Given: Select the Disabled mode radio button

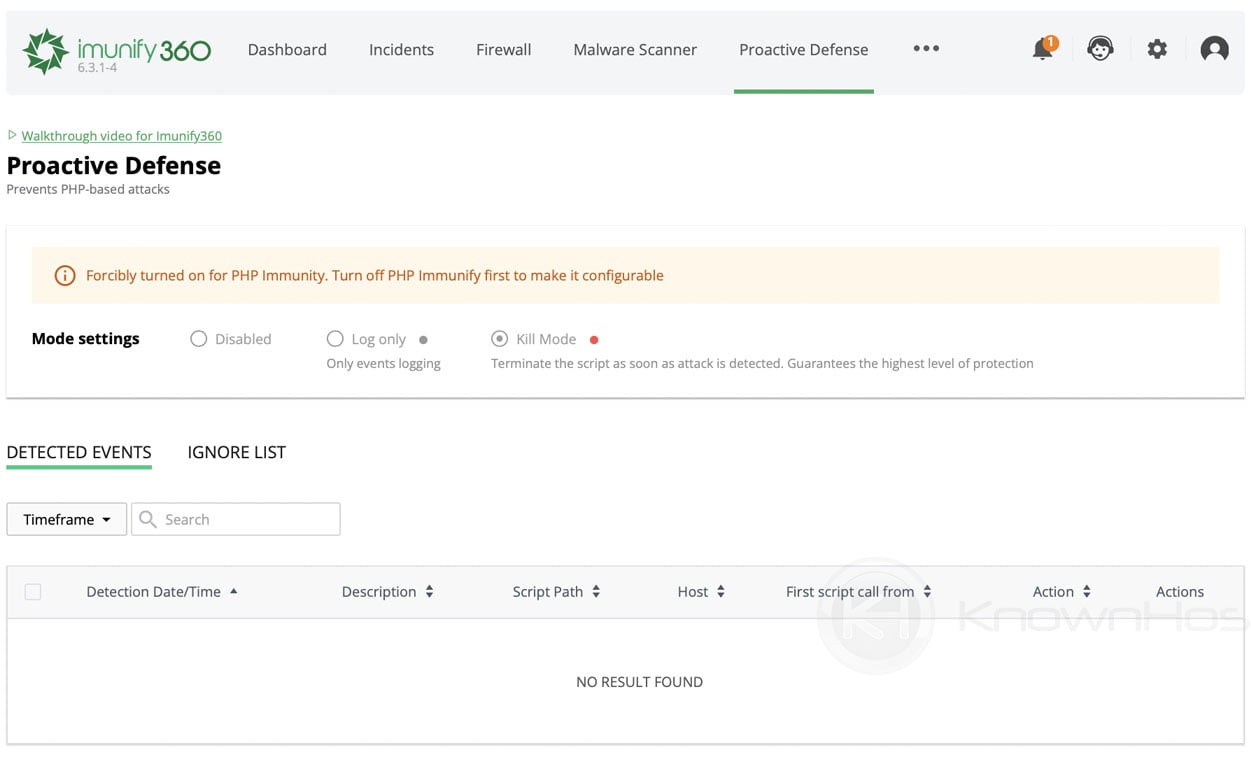Looking at the screenshot, I should pos(198,339).
